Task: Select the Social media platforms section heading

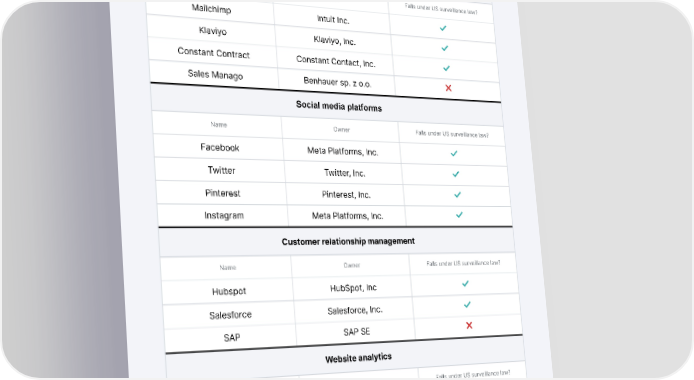Action: point(339,106)
